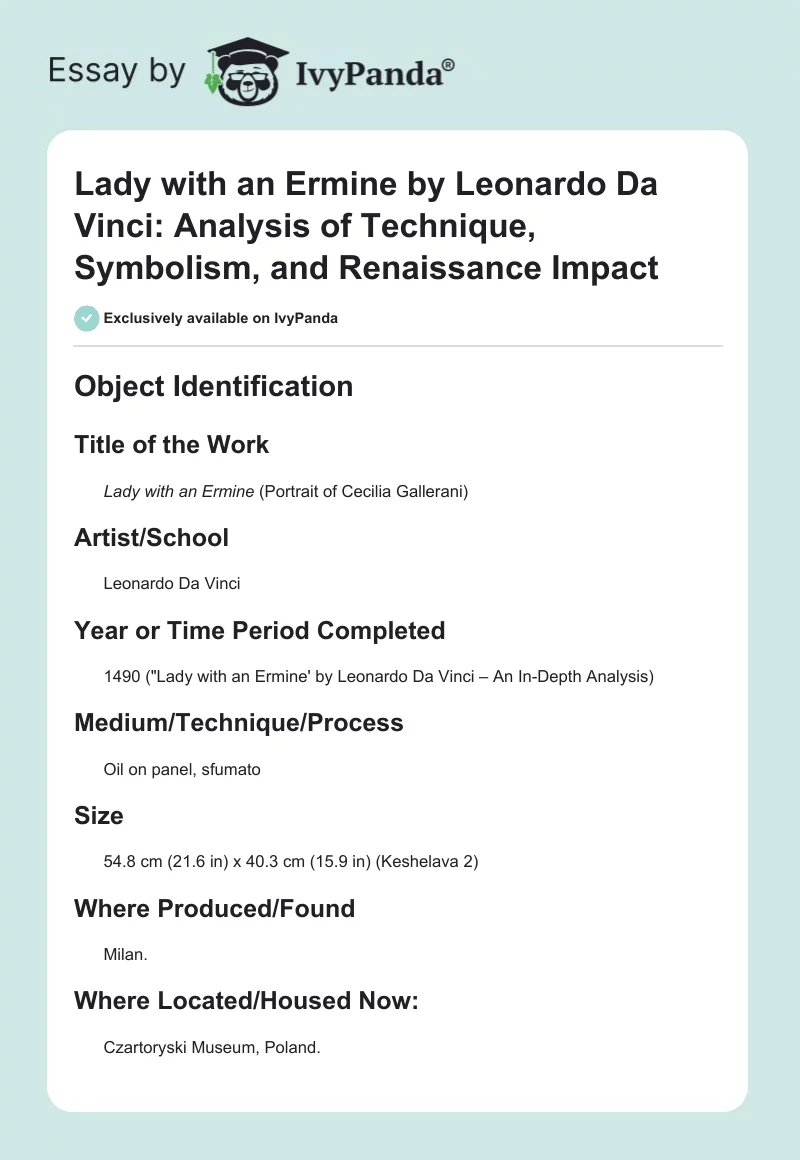Select "Exclusively available on IvyPanda" text
Image resolution: width=800 pixels, height=1160 pixels.
coord(221,319)
